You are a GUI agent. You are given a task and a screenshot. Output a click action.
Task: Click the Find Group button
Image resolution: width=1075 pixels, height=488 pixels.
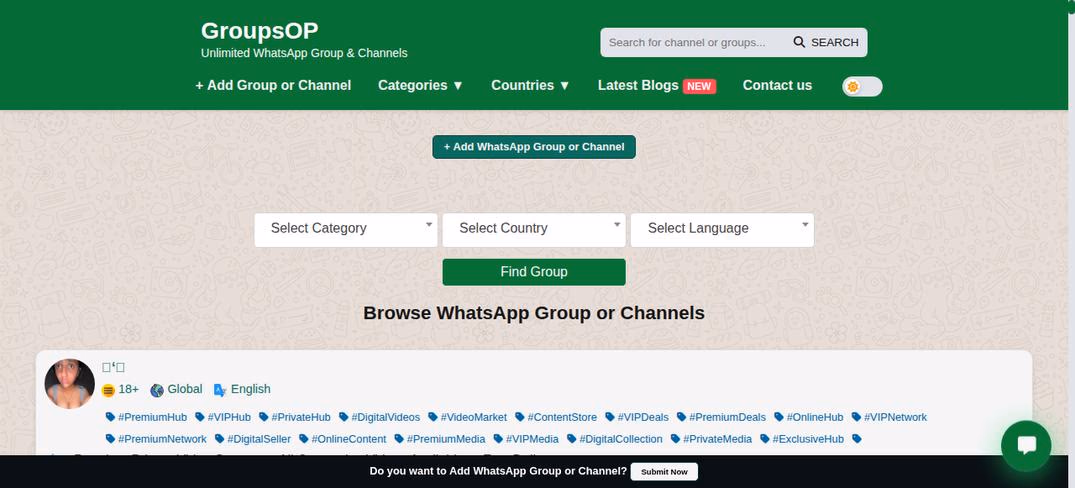pyautogui.click(x=534, y=272)
